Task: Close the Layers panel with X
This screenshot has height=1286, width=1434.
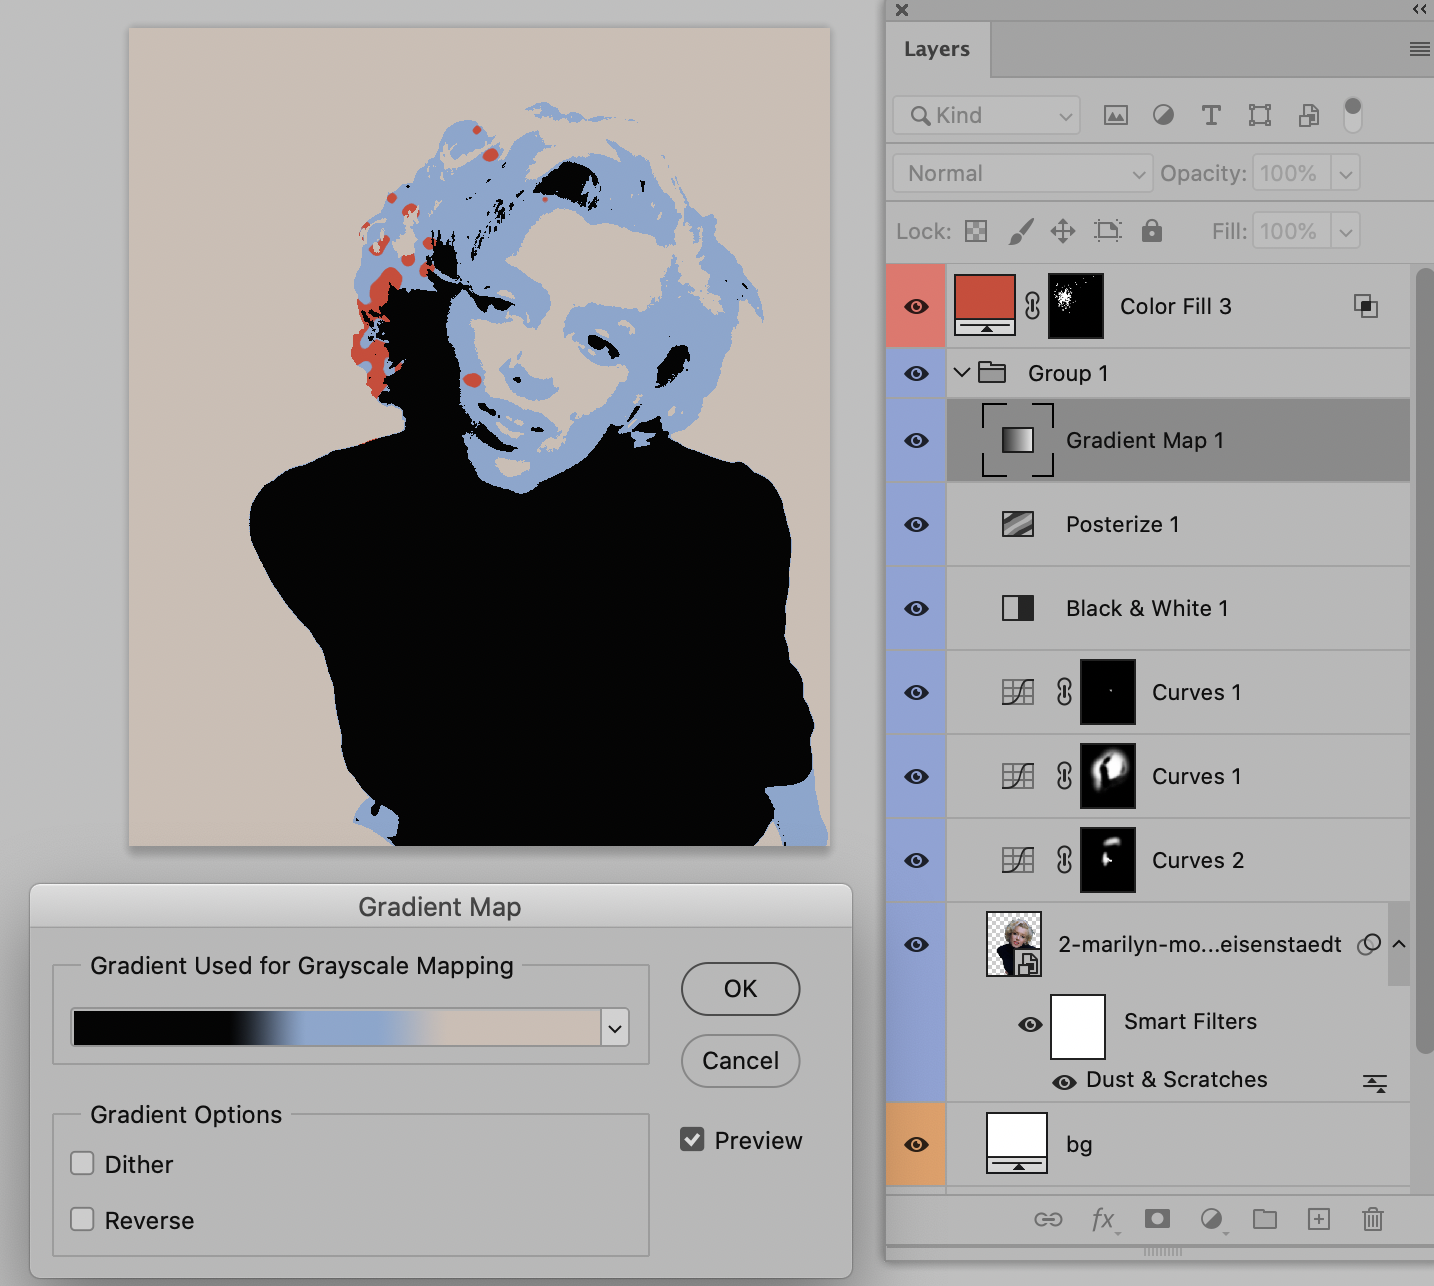Action: point(902,10)
